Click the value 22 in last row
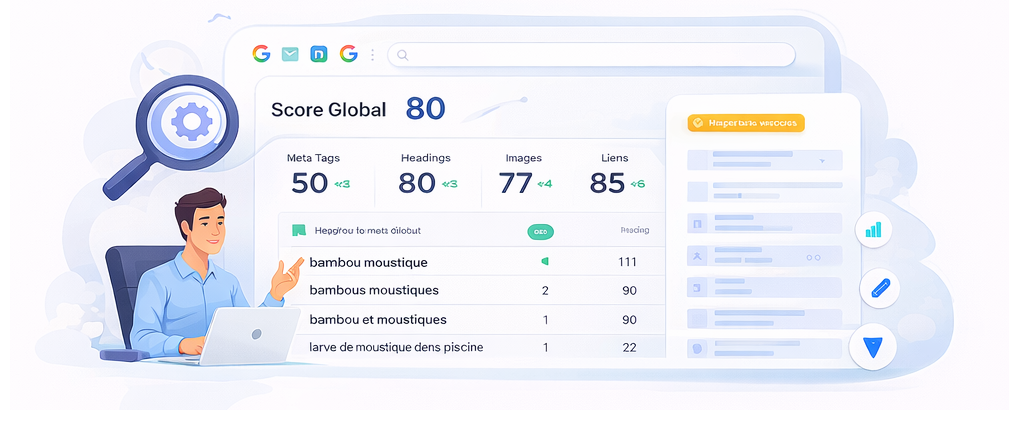This screenshot has height=424, width=1019. click(x=629, y=347)
